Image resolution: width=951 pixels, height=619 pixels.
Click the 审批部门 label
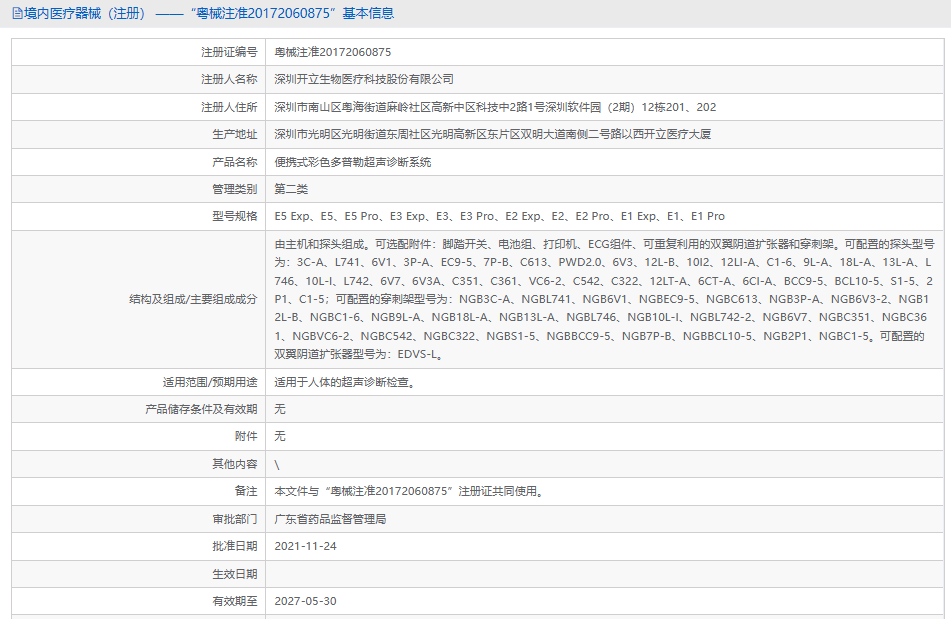pyautogui.click(x=235, y=519)
